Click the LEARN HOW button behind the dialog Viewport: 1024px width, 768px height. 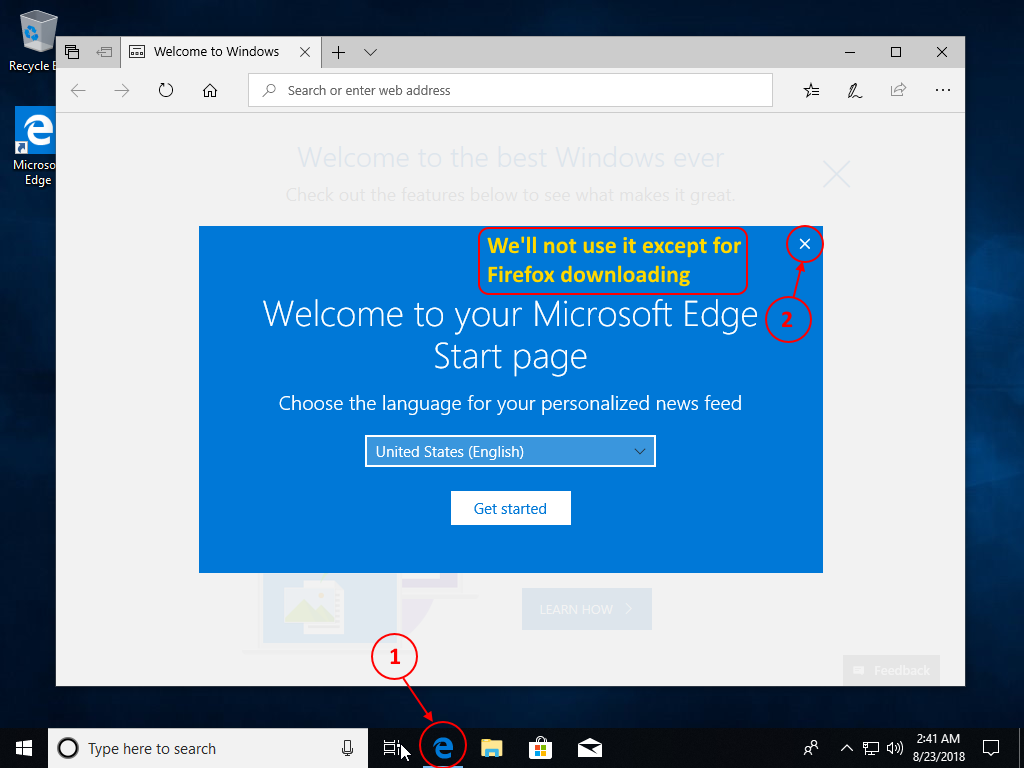[586, 609]
